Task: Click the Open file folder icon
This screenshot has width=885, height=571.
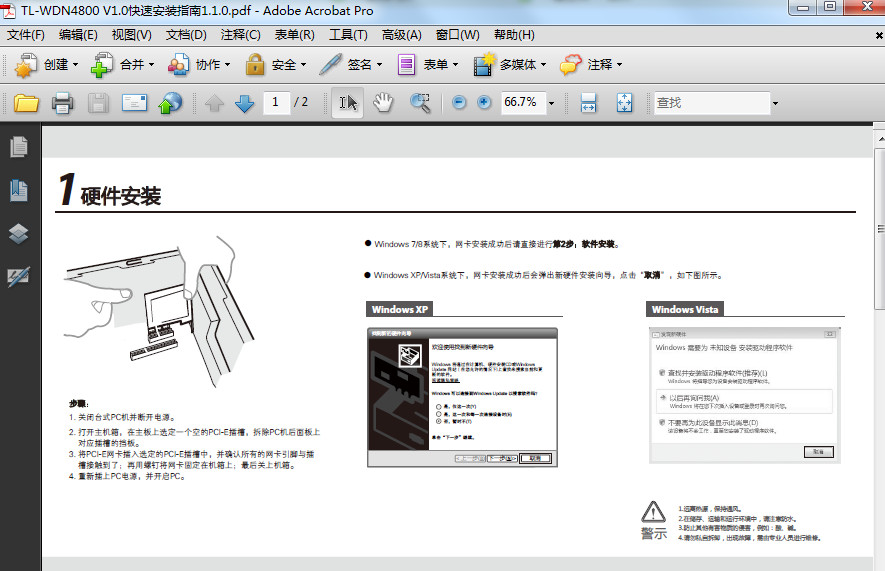Action: pos(26,103)
